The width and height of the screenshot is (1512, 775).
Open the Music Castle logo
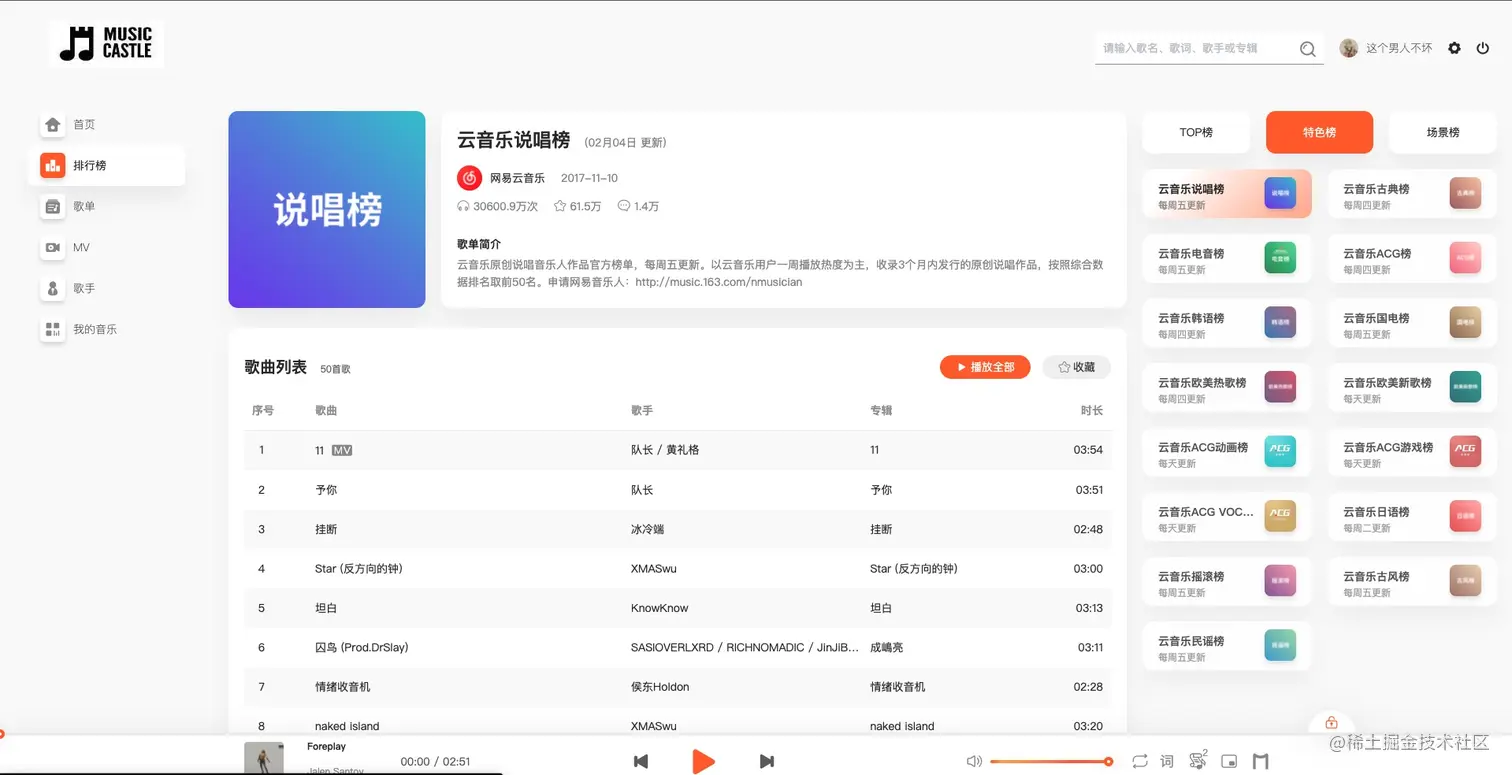(106, 44)
